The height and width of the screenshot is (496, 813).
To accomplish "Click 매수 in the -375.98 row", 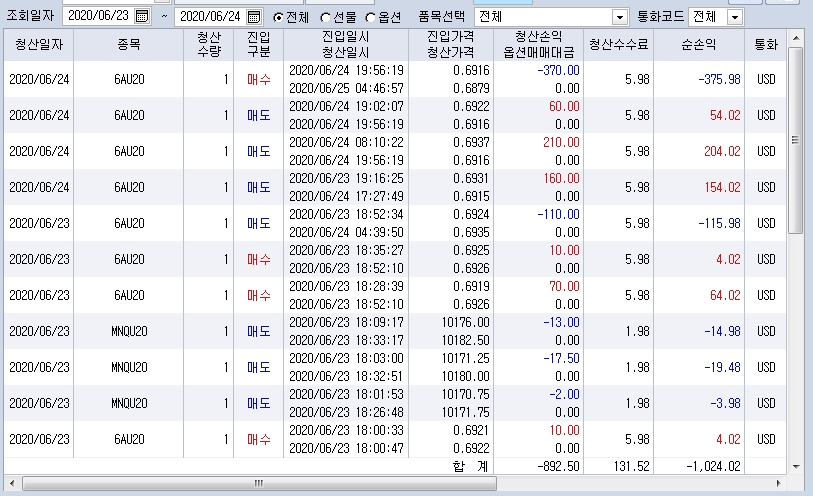I will tap(258, 79).
